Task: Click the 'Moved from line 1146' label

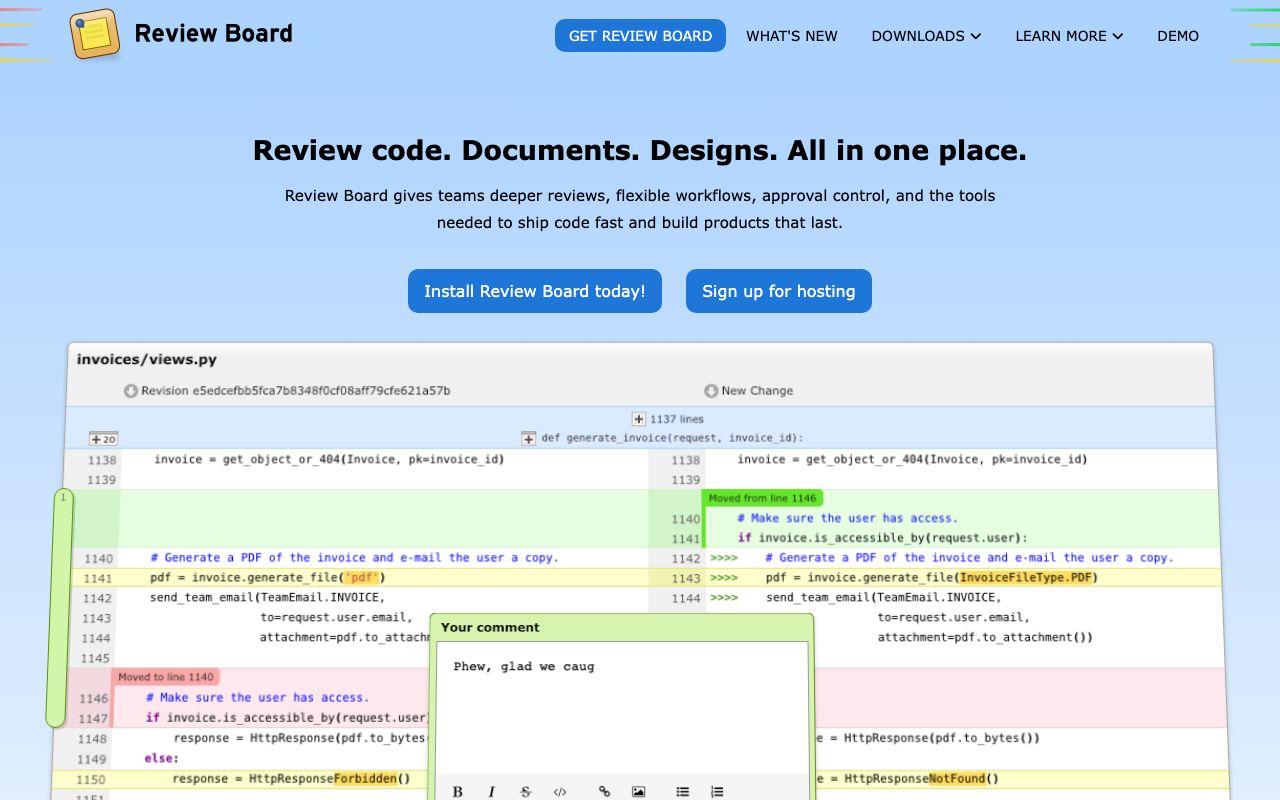Action: click(763, 498)
